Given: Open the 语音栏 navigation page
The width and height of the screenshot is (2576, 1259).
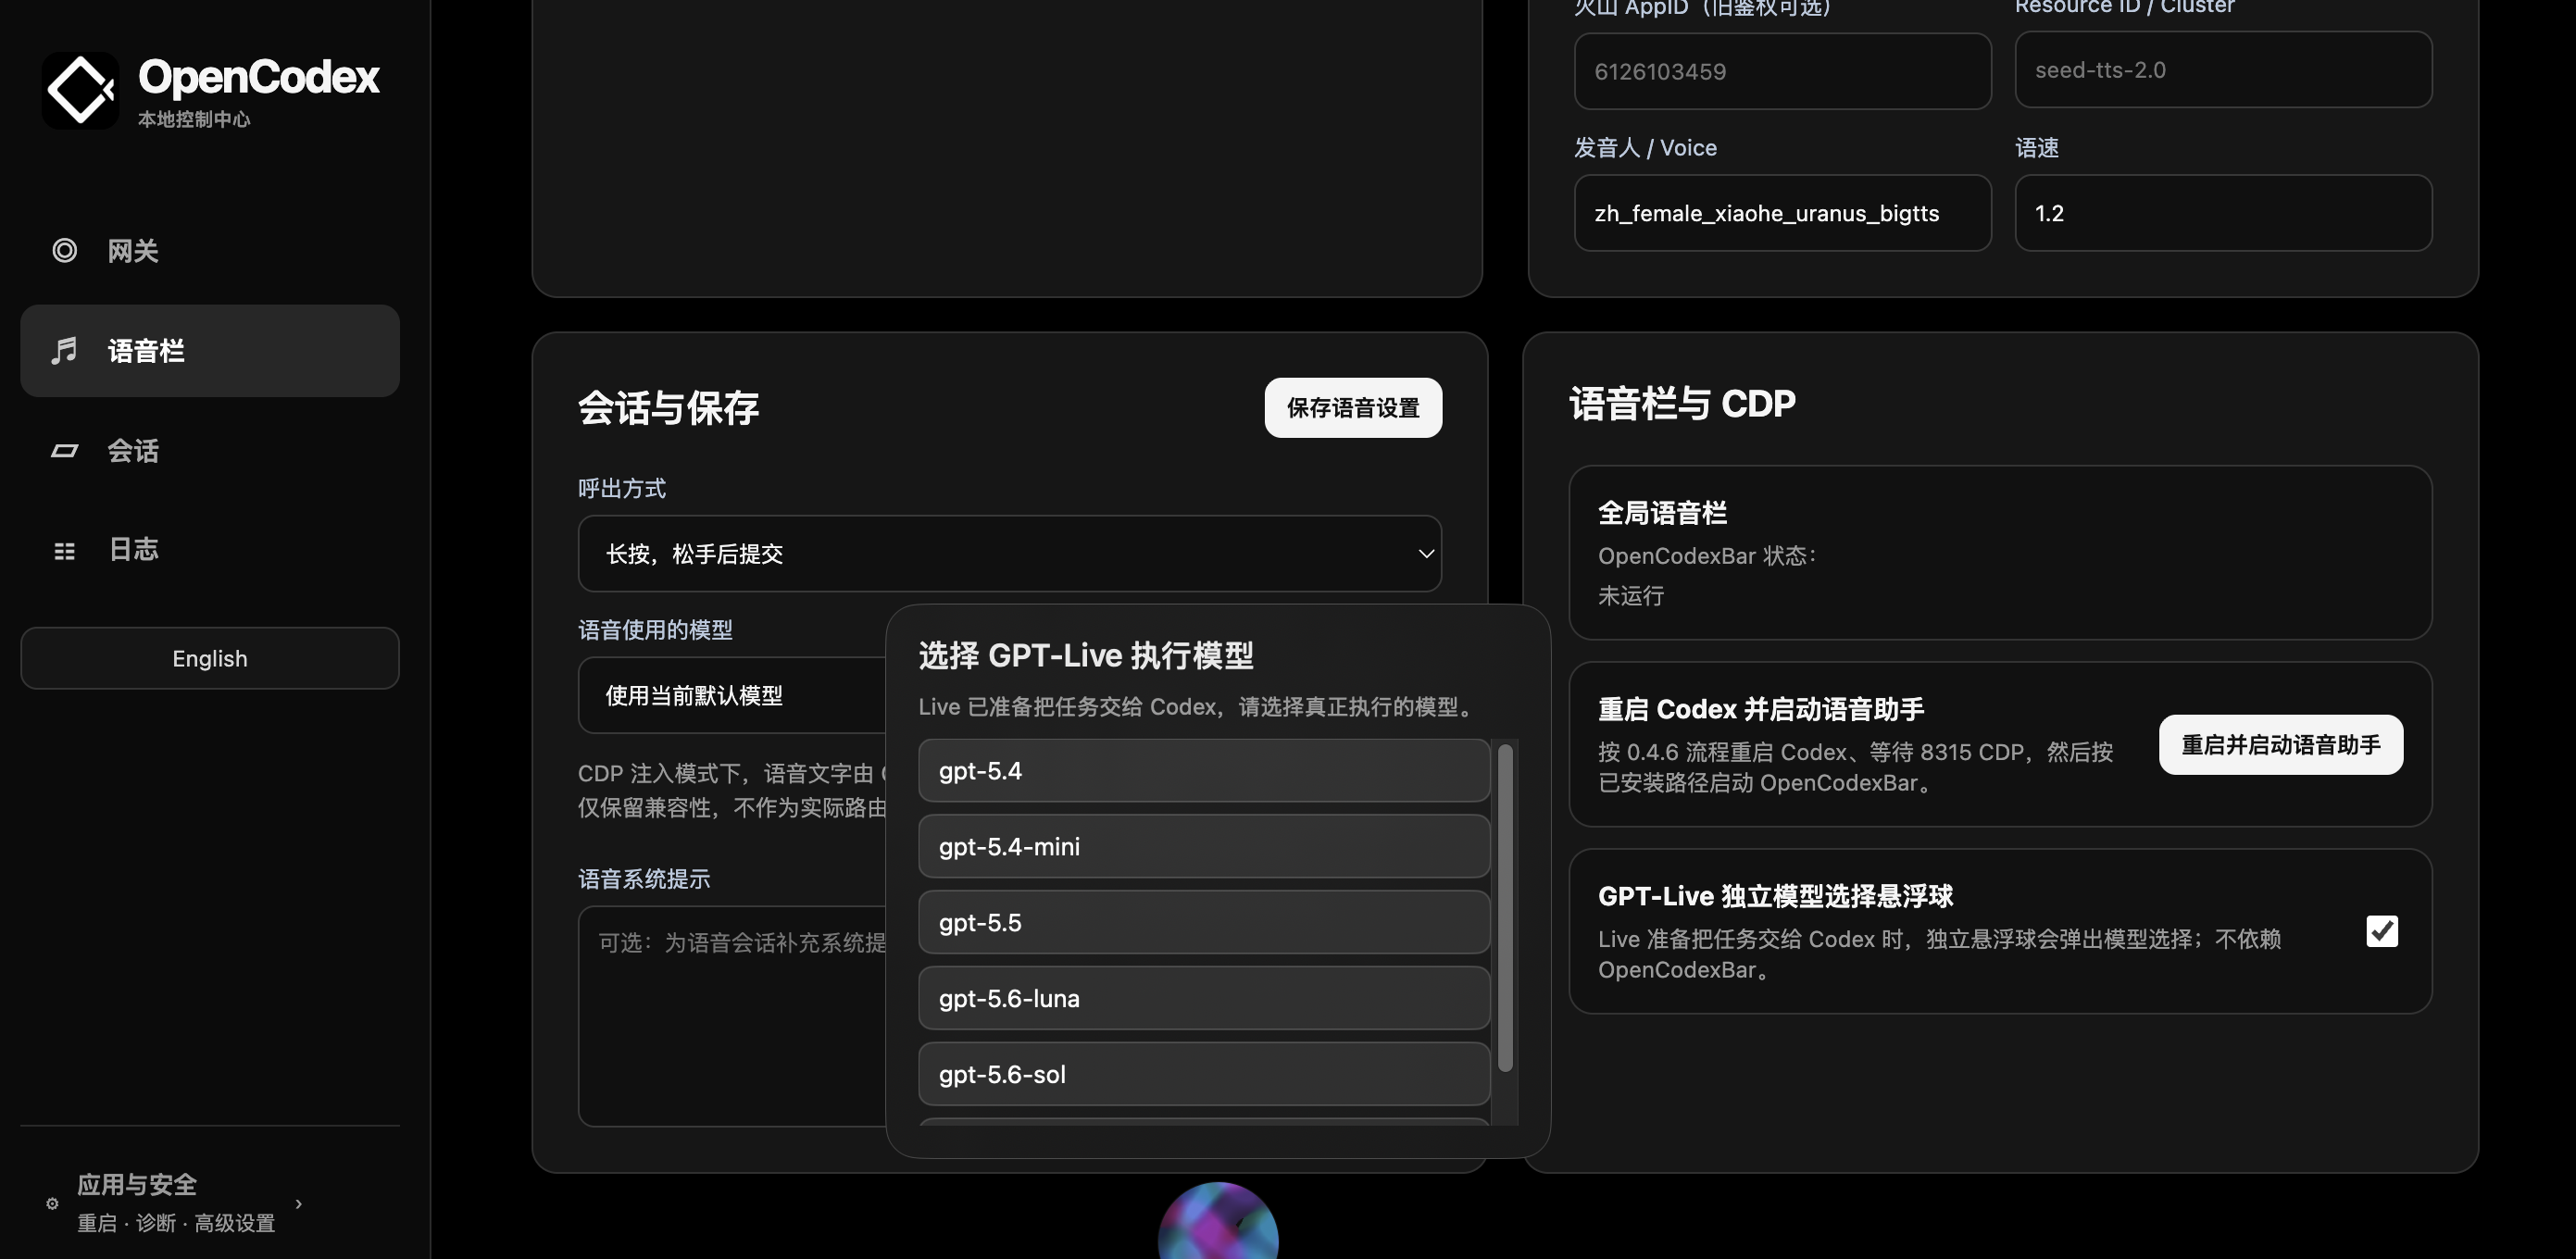Looking at the screenshot, I should 210,351.
